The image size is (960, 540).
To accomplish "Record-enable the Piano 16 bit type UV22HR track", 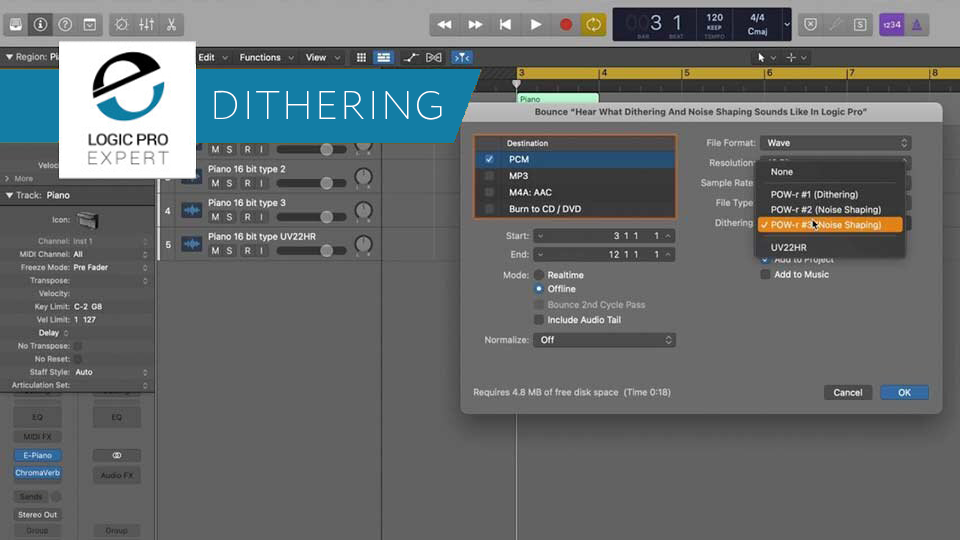I will [247, 250].
